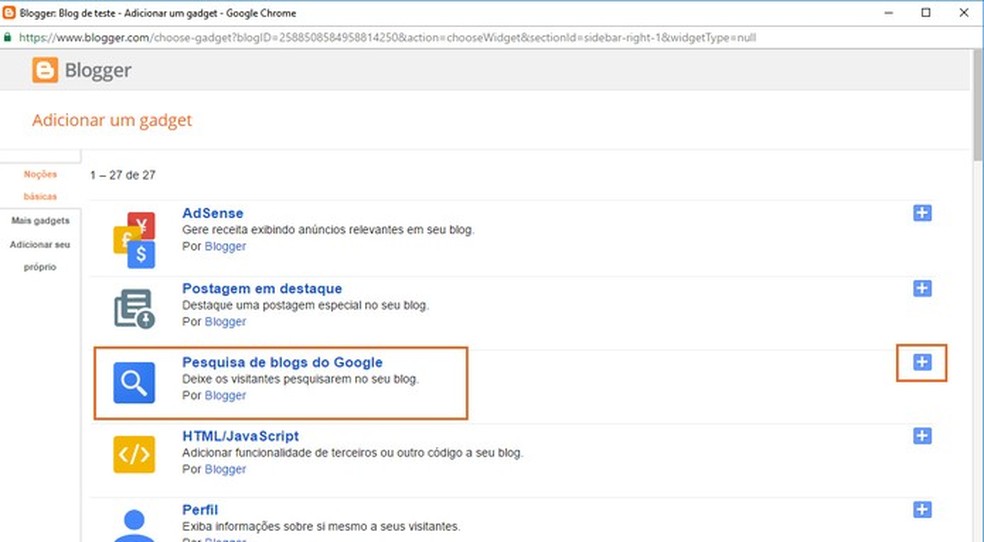This screenshot has height=542, width=984.
Task: Open Pesquisa de blogs do Google title
Action: [x=282, y=362]
